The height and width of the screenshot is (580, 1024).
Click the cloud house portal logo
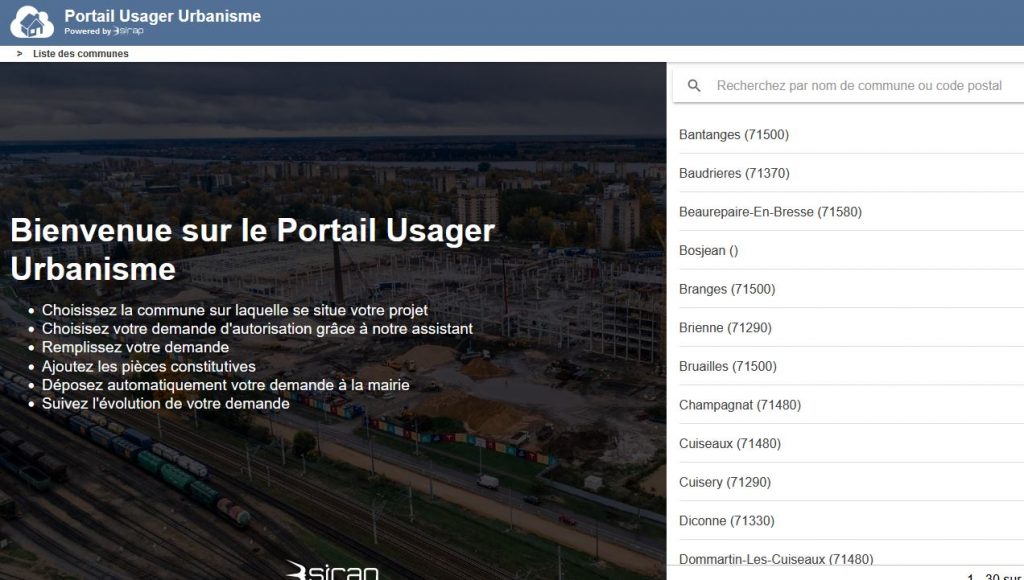pyautogui.click(x=32, y=22)
